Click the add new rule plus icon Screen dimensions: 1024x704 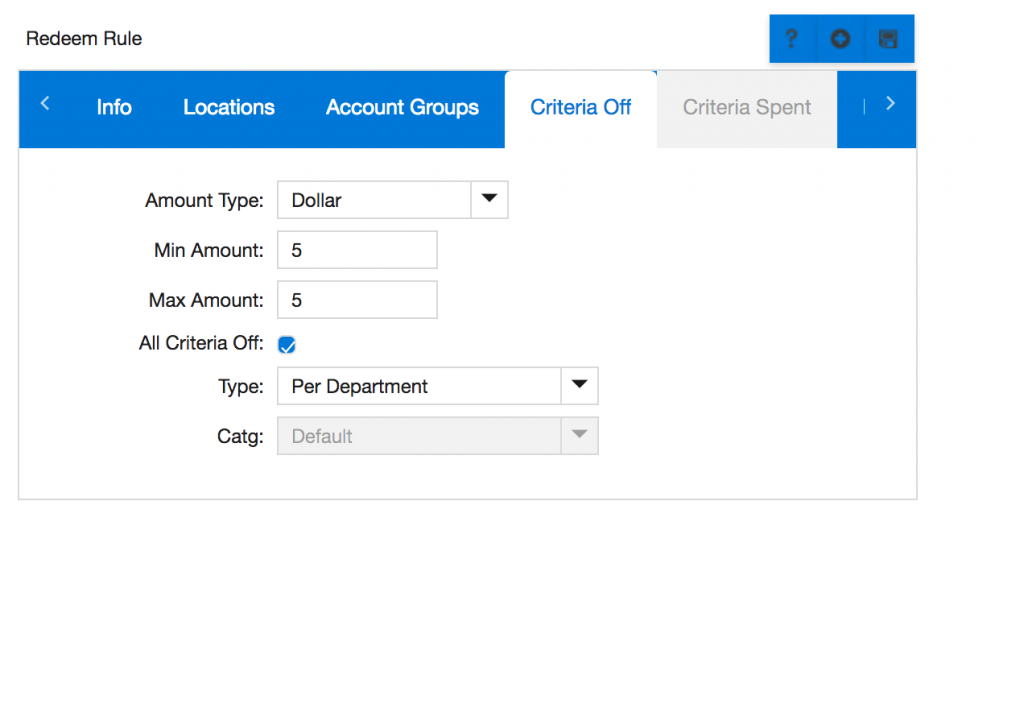[x=840, y=39]
